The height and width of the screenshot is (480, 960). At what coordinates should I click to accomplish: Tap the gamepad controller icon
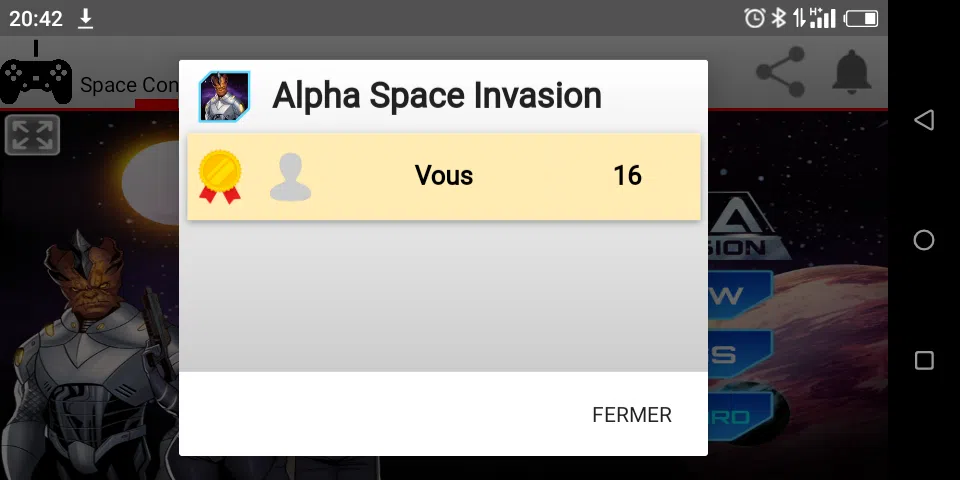point(36,78)
